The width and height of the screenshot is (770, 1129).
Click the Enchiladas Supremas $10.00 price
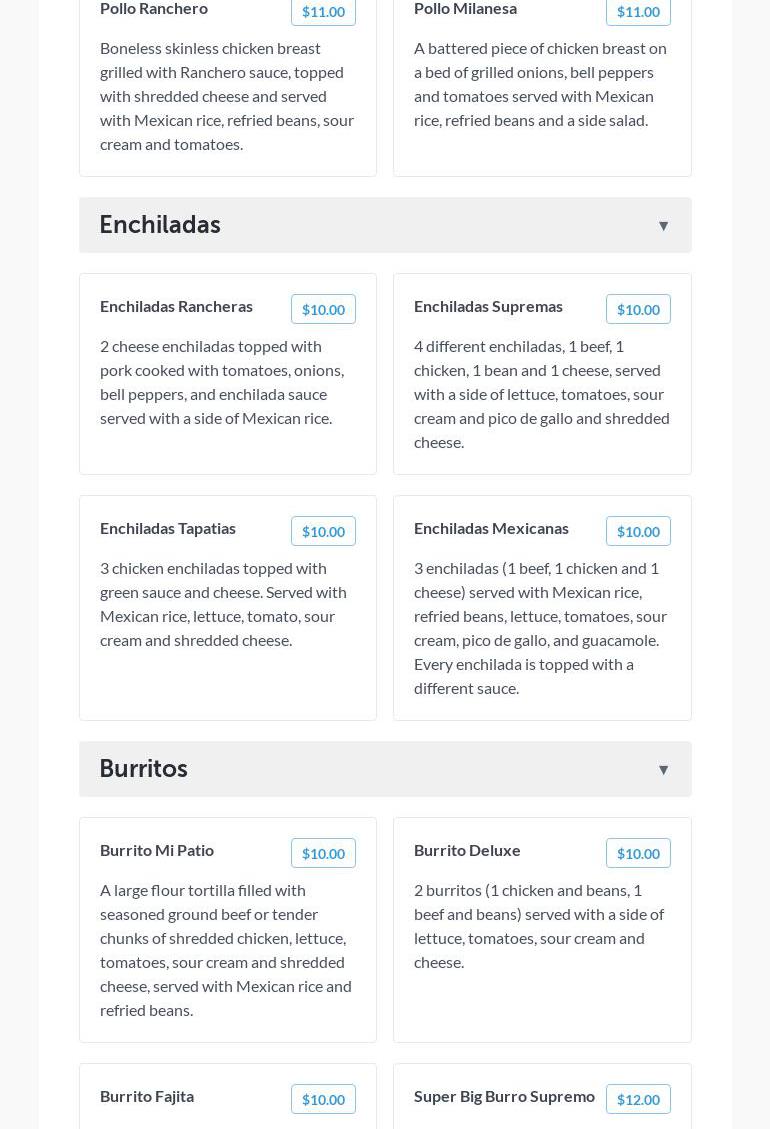tap(638, 310)
